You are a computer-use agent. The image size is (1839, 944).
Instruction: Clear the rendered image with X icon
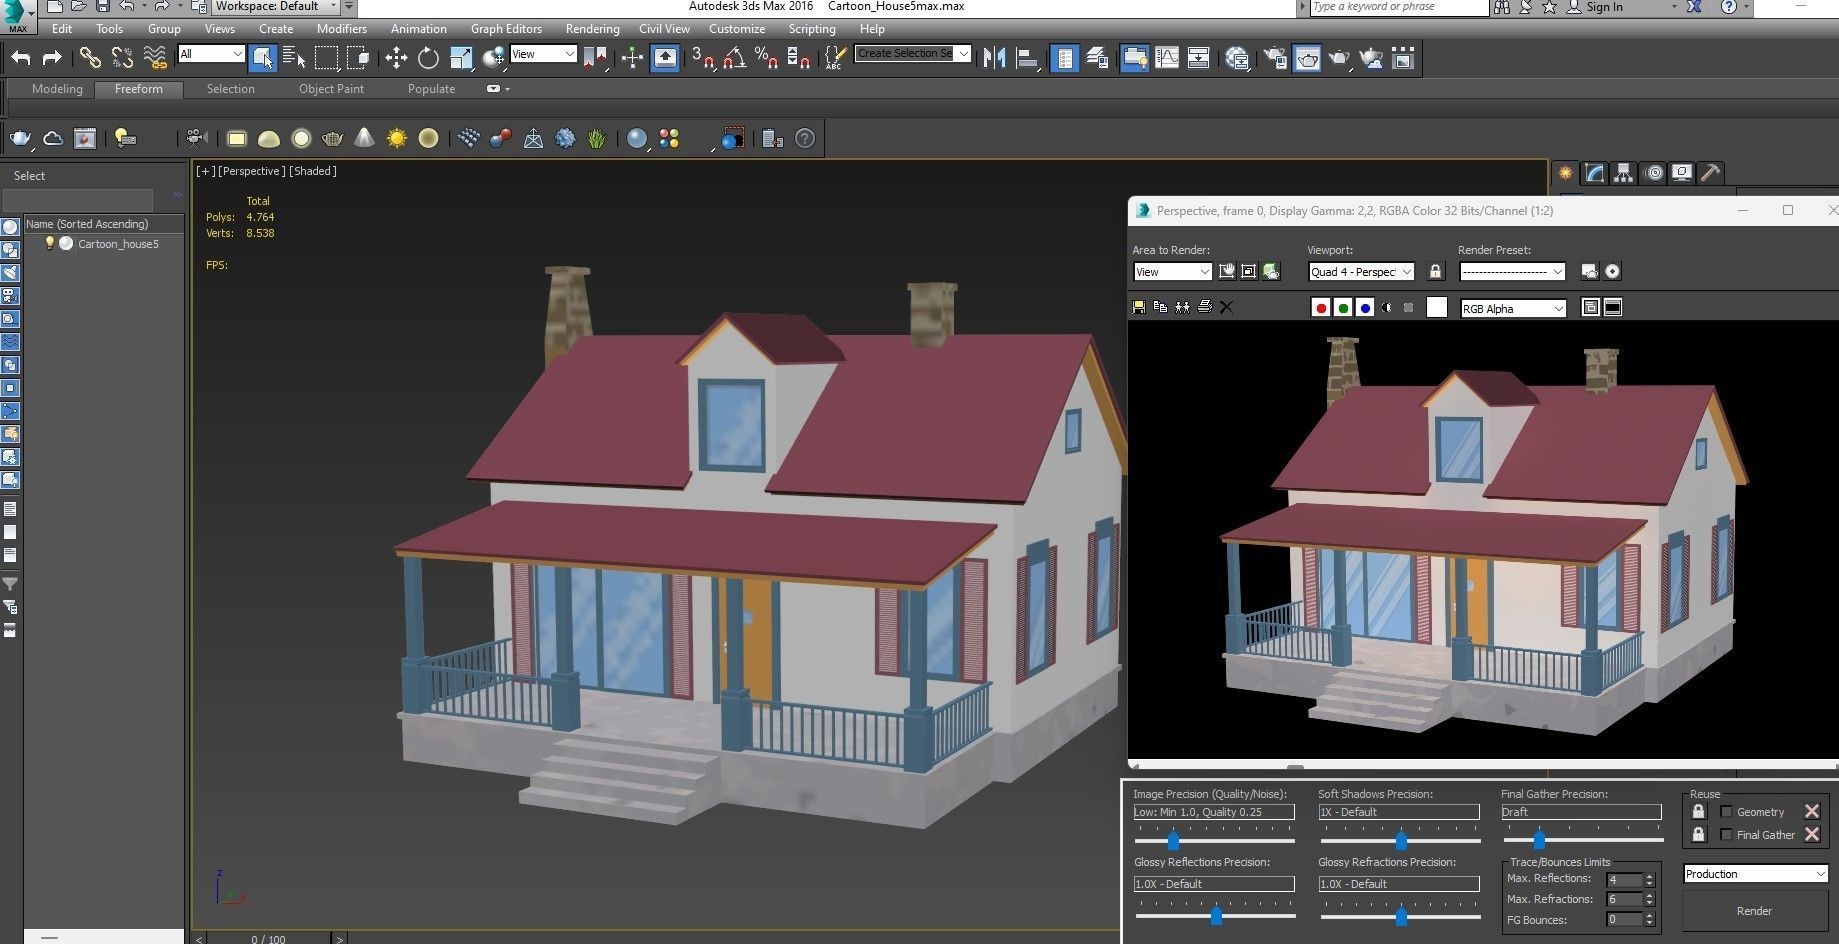(x=1226, y=307)
